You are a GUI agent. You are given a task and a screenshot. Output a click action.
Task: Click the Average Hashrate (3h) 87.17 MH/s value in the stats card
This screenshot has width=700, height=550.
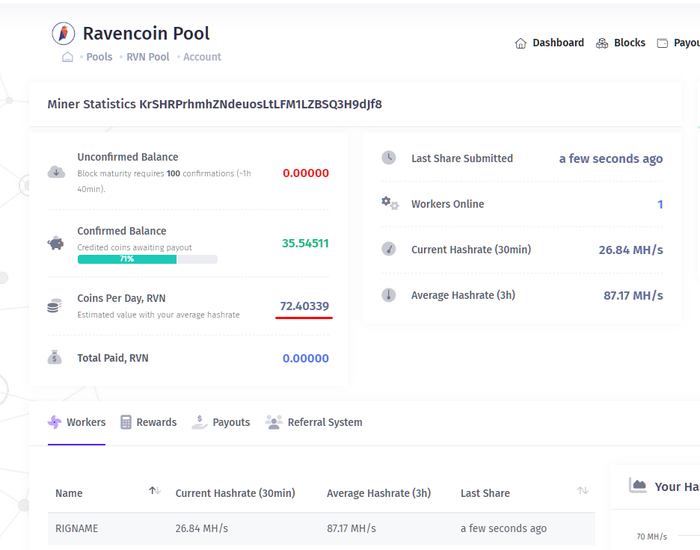(x=633, y=296)
